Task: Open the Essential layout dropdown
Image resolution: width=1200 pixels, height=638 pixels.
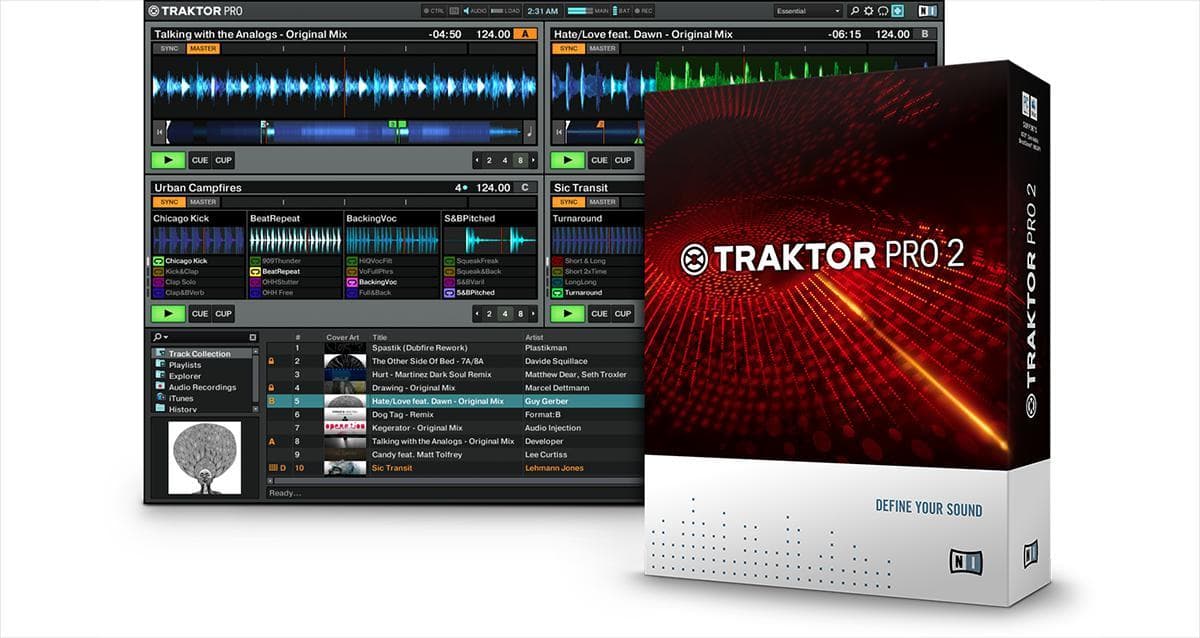Action: click(808, 11)
